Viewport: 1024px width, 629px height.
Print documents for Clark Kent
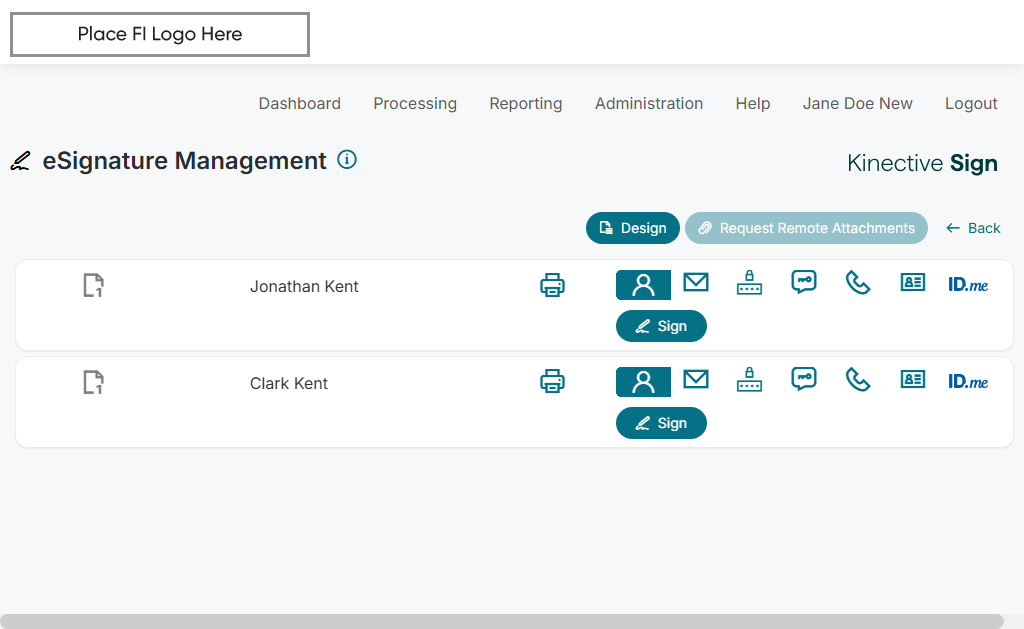coord(552,381)
